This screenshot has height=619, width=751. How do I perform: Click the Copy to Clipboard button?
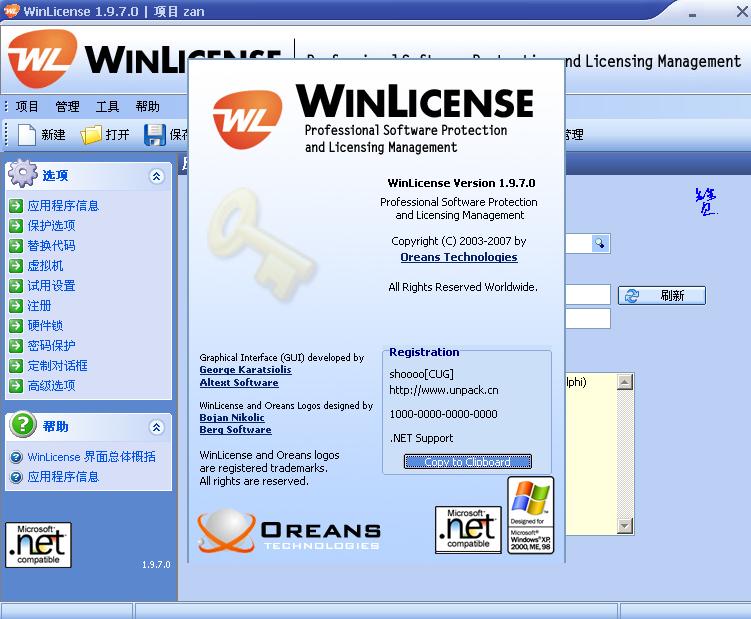pos(467,462)
